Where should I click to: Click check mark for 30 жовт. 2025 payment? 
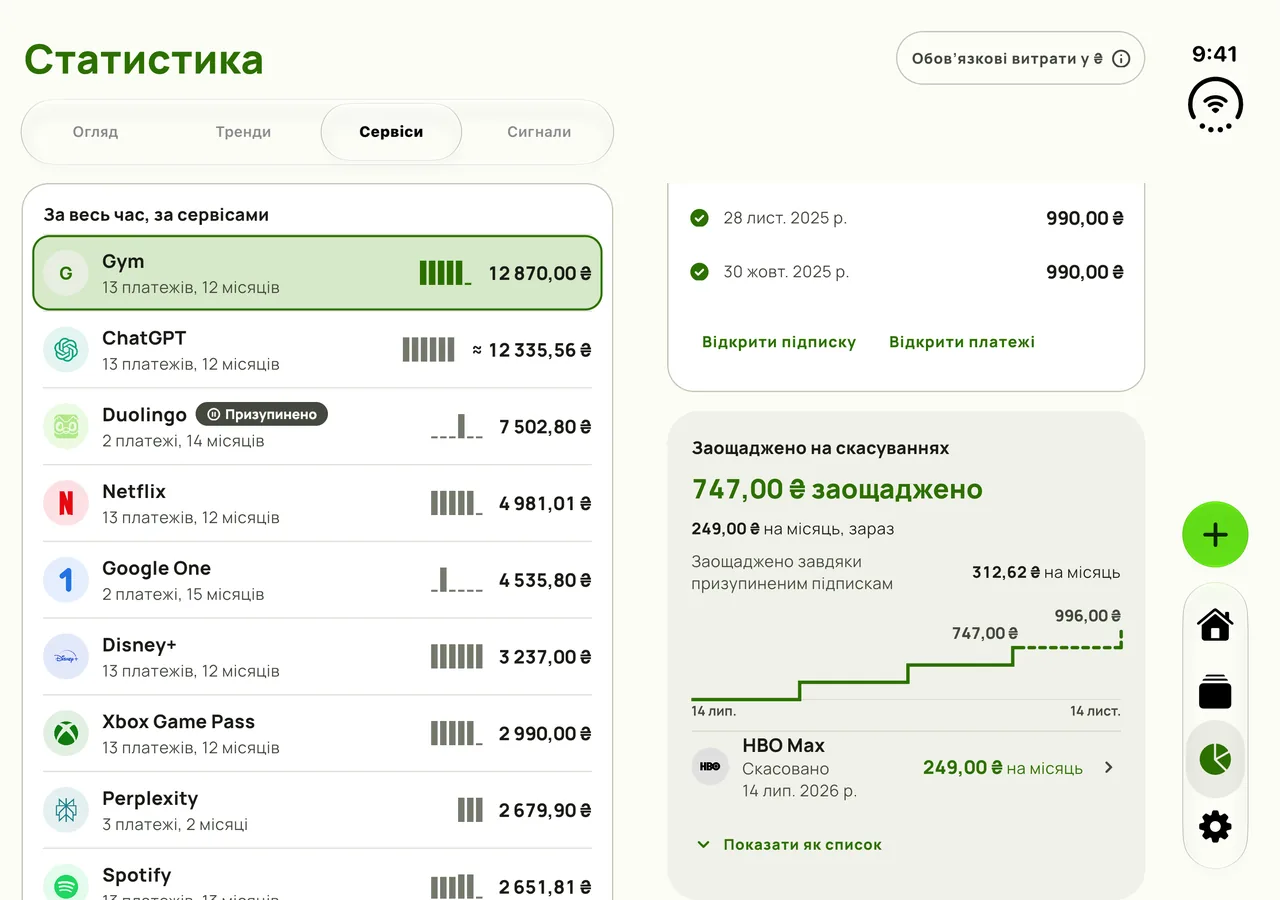699,272
